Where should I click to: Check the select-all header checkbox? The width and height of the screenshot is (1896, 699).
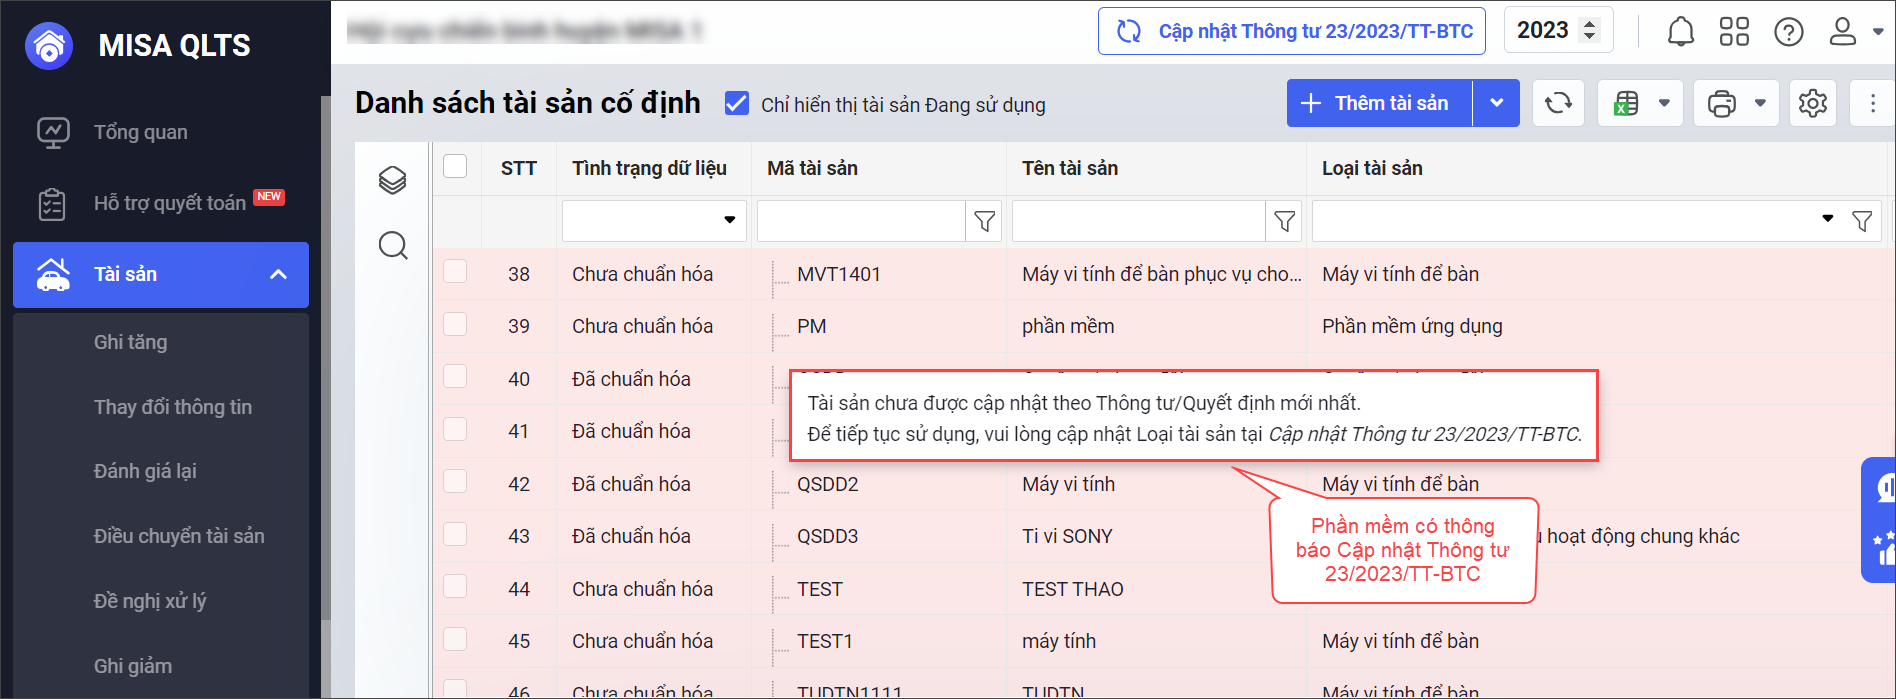coord(455,166)
